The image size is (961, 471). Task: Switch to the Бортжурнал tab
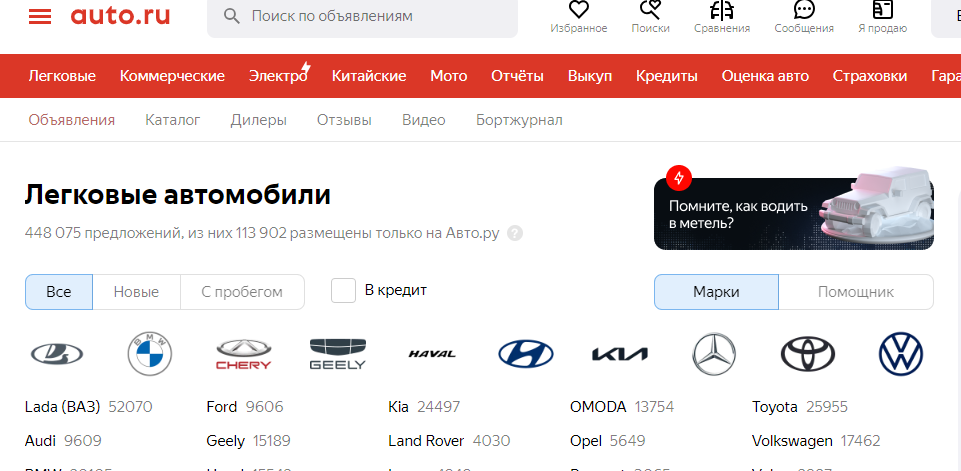point(519,120)
